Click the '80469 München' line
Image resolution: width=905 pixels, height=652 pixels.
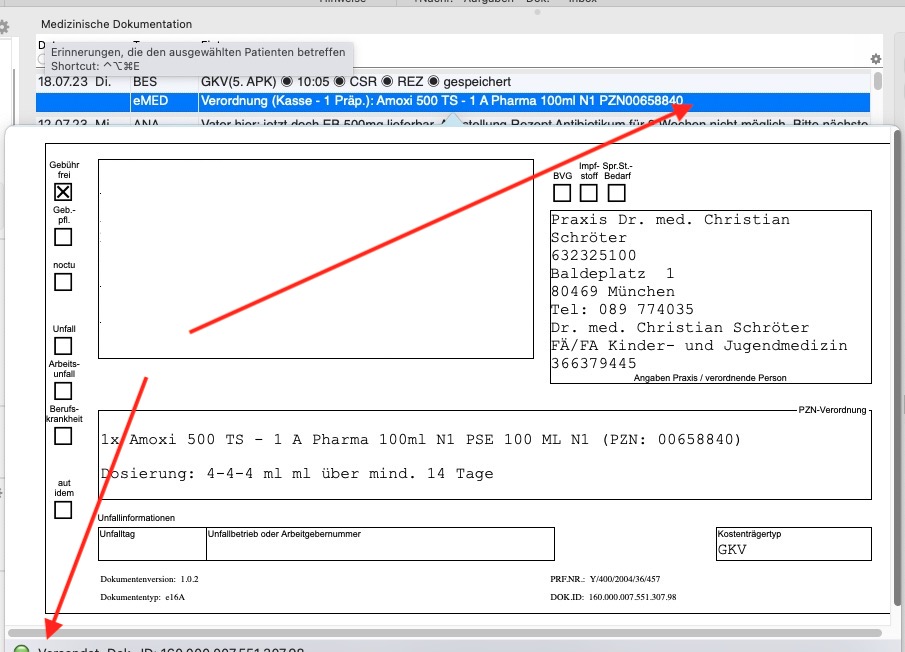[x=613, y=291]
